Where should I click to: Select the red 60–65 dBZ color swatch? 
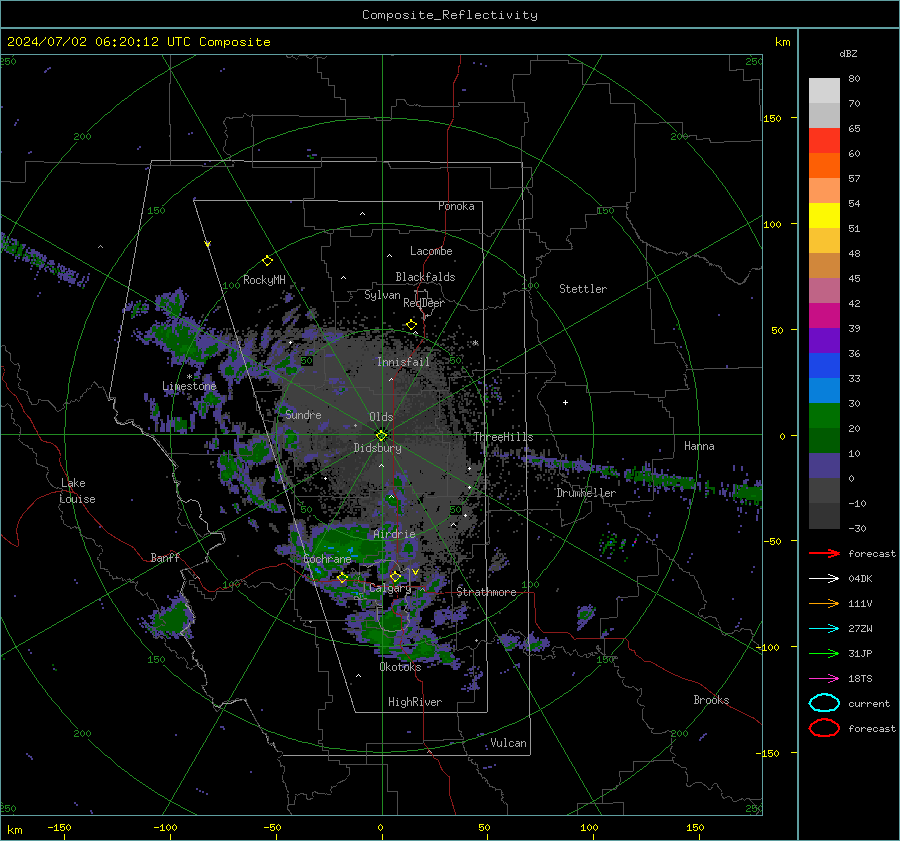[824, 141]
